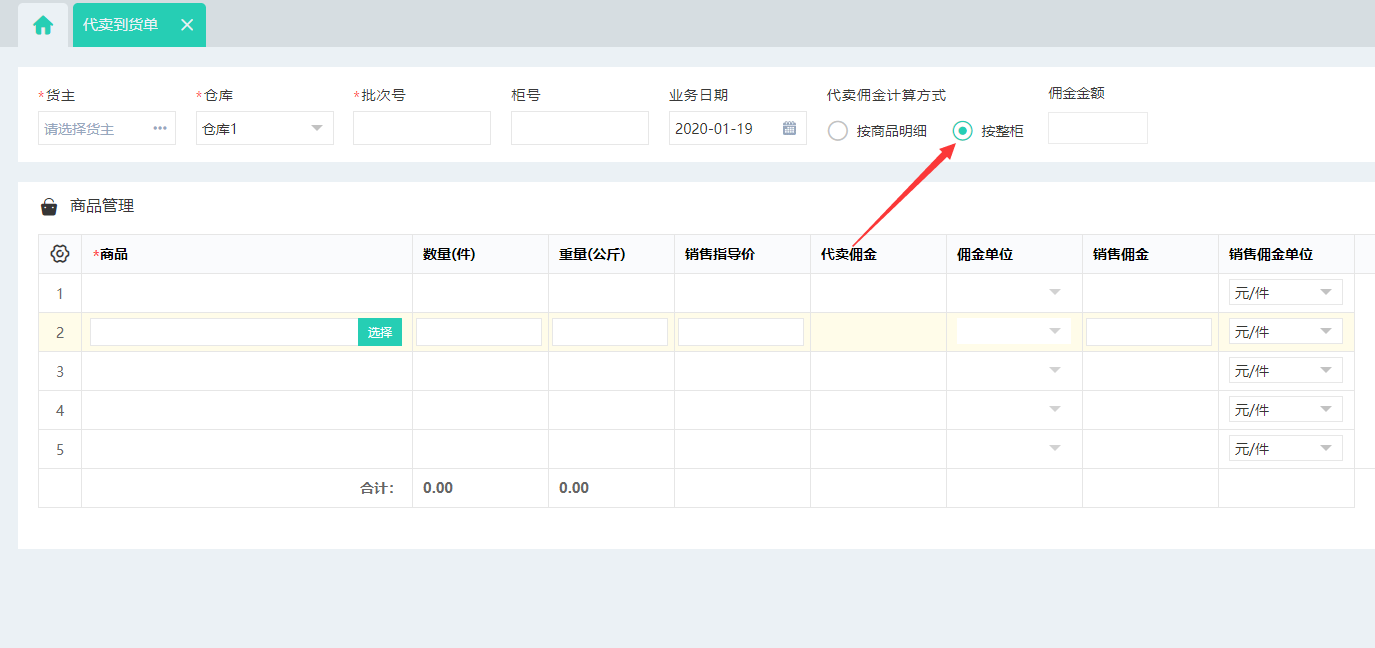1375x648 pixels.
Task: Open row 5 销售佣金单位 元/件 dropdown
Action: [x=1286, y=448]
